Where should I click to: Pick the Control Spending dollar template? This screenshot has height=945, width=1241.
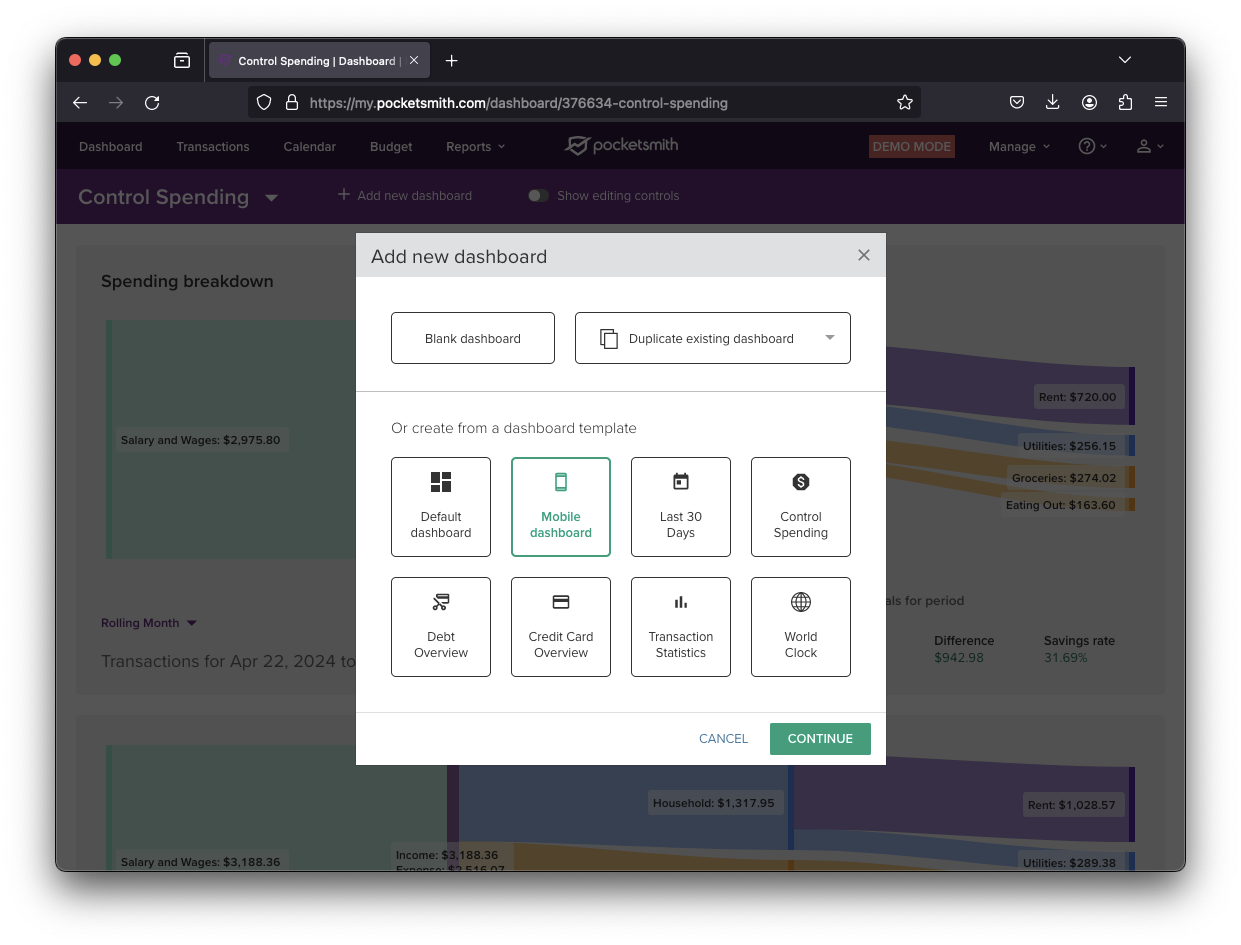pos(801,506)
